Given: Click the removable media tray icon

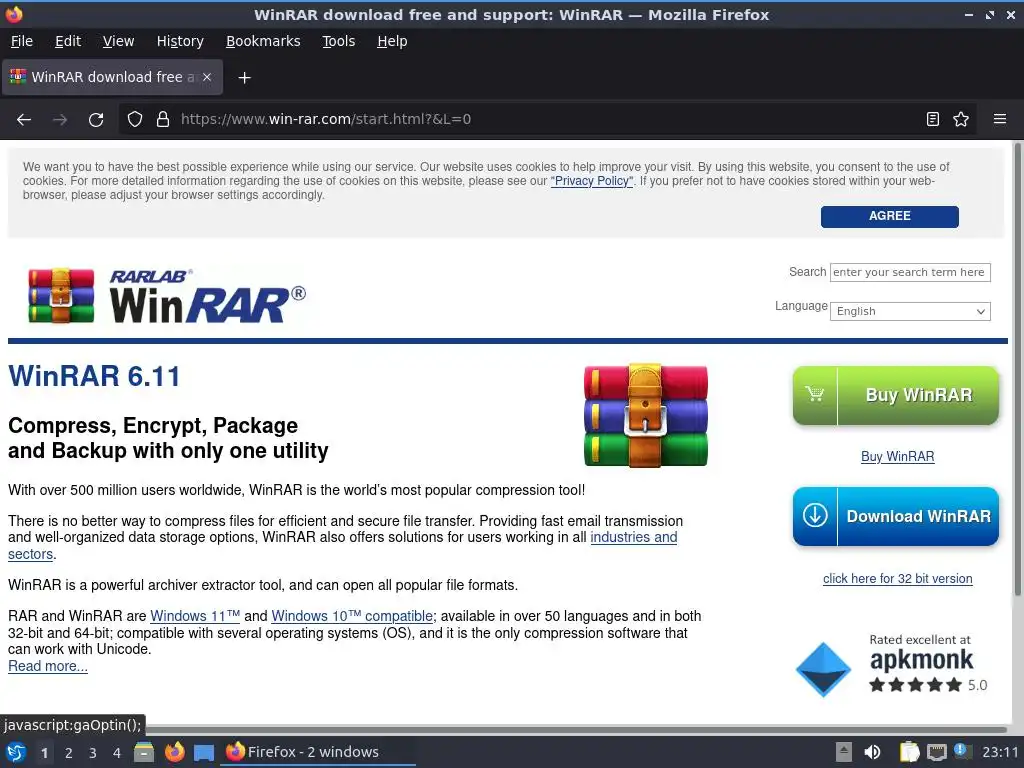Looking at the screenshot, I should click(844, 752).
